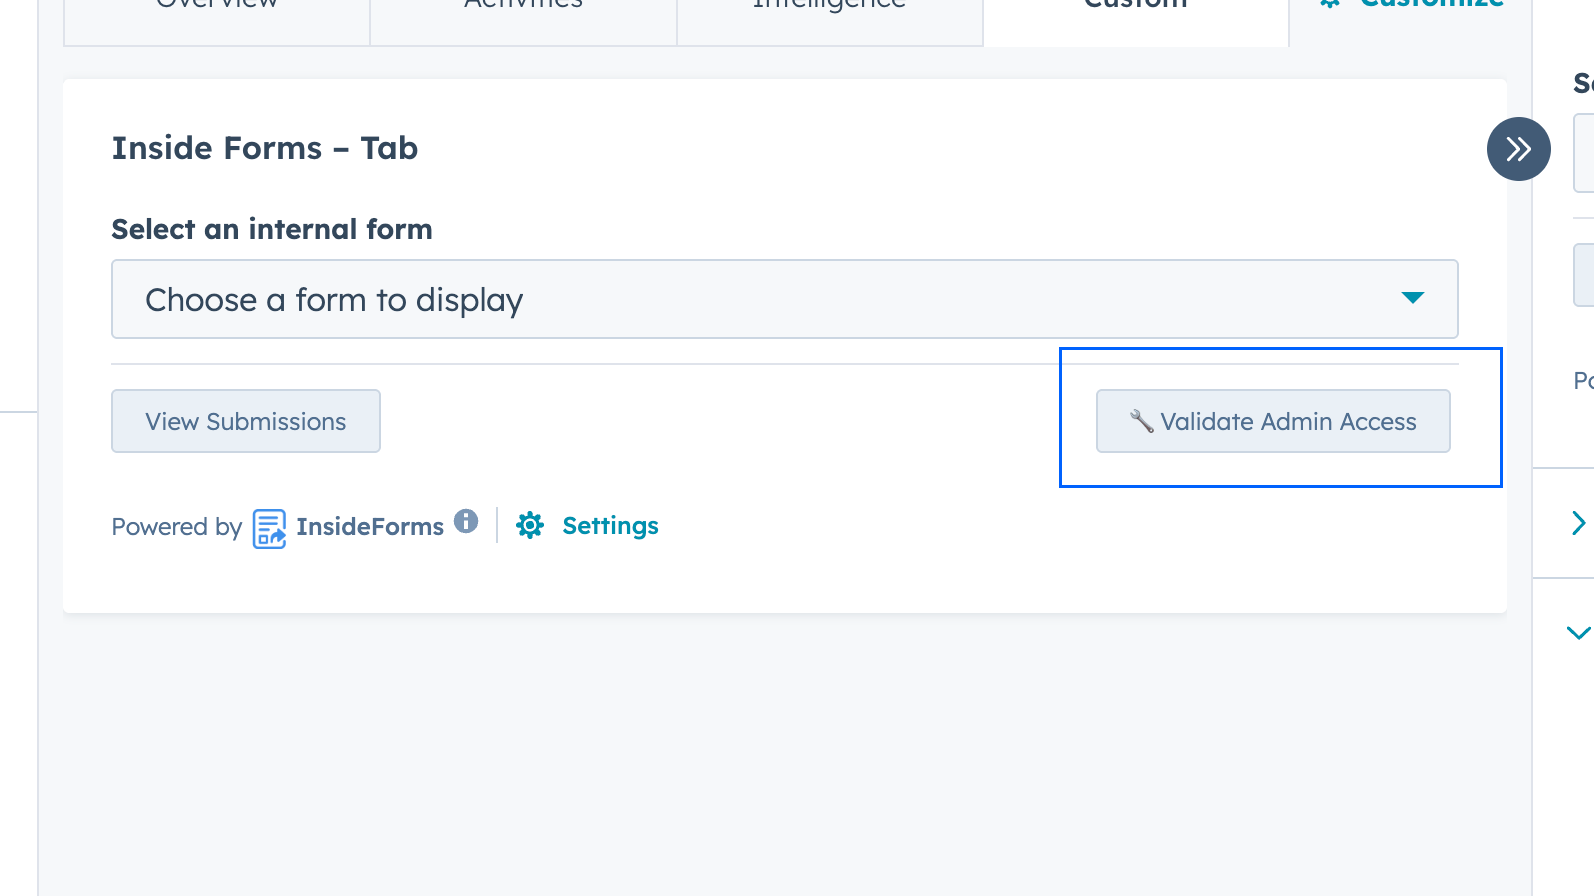Go to the Intelligence tab

coord(829,8)
